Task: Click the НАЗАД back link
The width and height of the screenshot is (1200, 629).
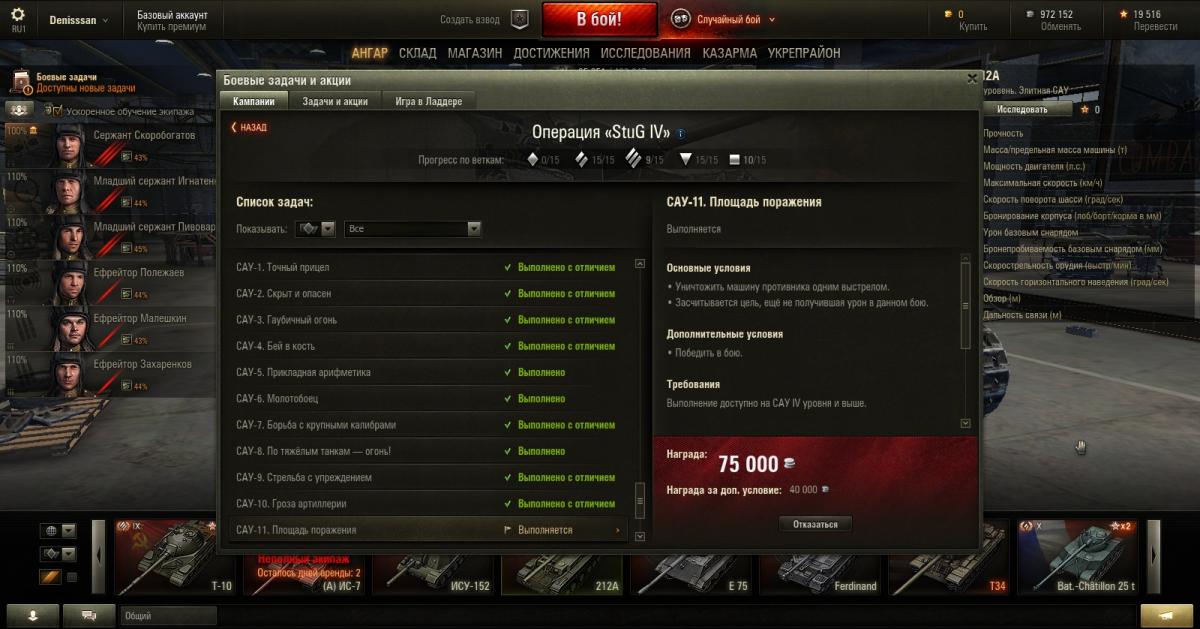Action: [x=249, y=127]
